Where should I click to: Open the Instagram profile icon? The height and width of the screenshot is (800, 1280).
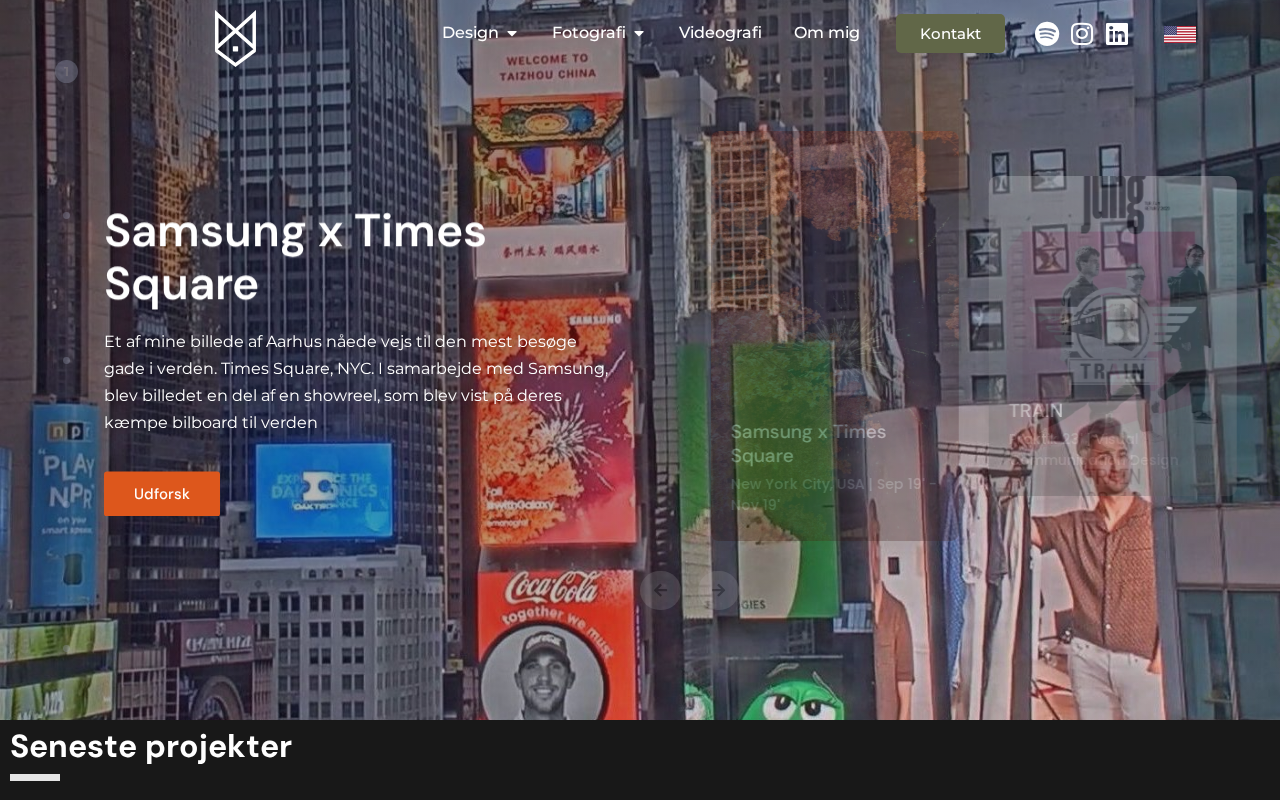pos(1082,34)
